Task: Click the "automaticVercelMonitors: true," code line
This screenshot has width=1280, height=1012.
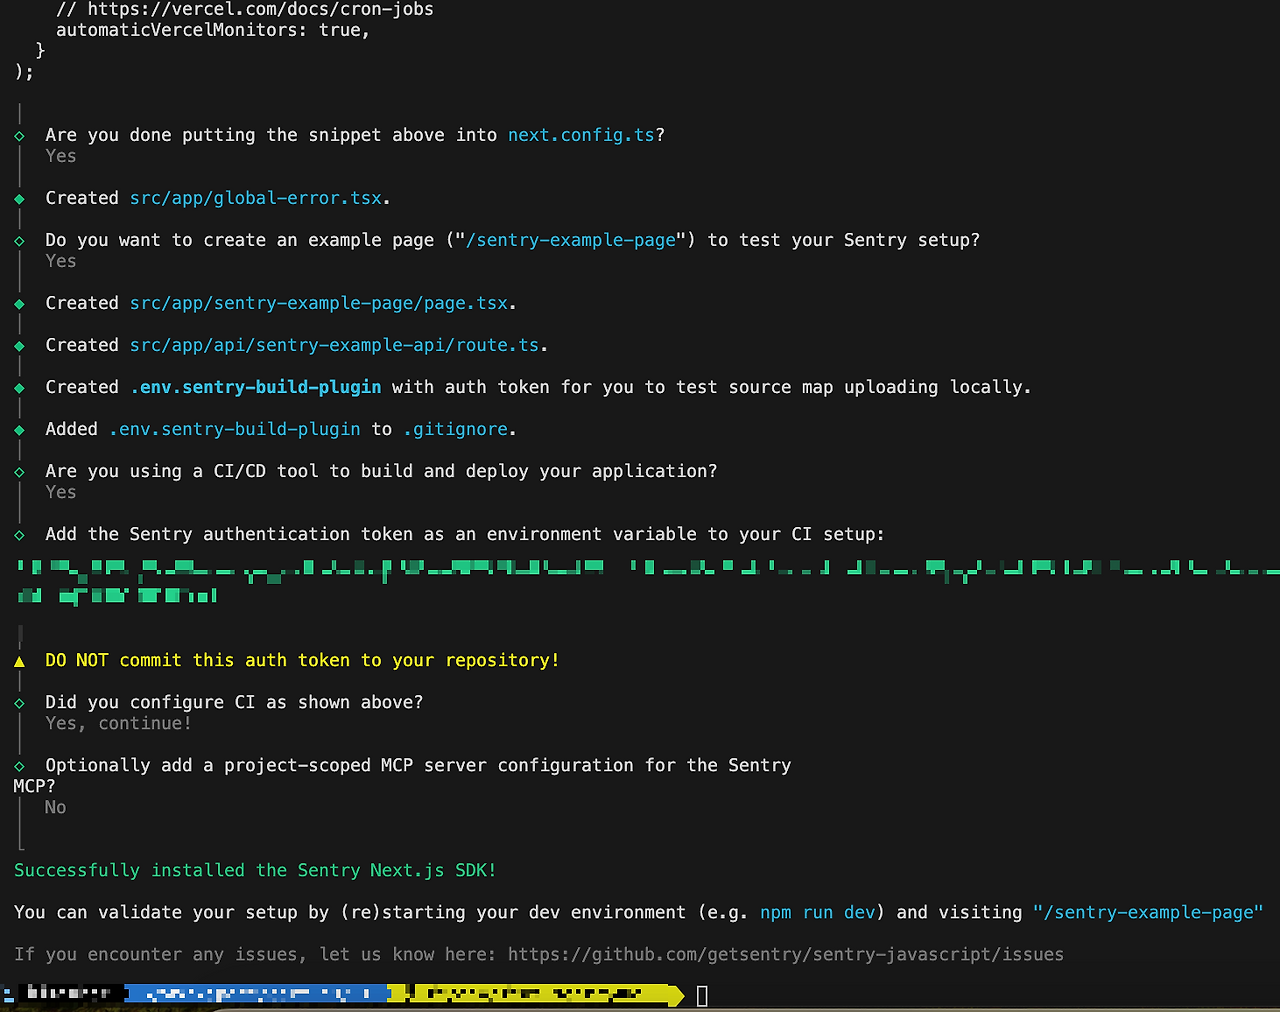Action: [213, 30]
